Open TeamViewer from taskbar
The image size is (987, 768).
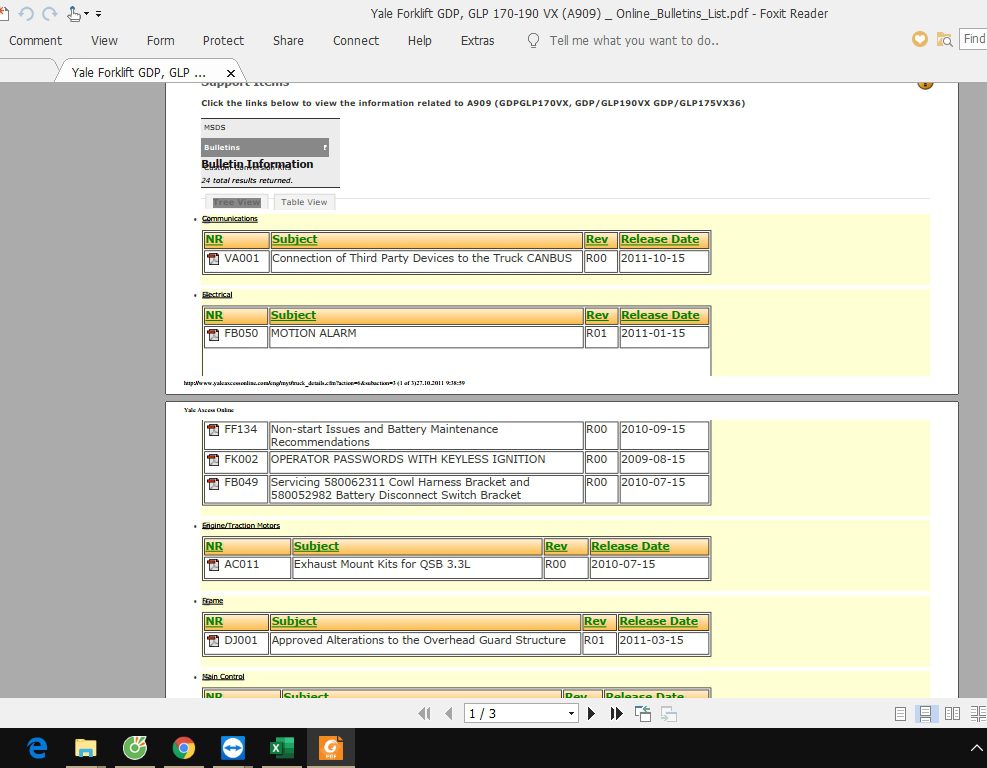click(x=233, y=748)
